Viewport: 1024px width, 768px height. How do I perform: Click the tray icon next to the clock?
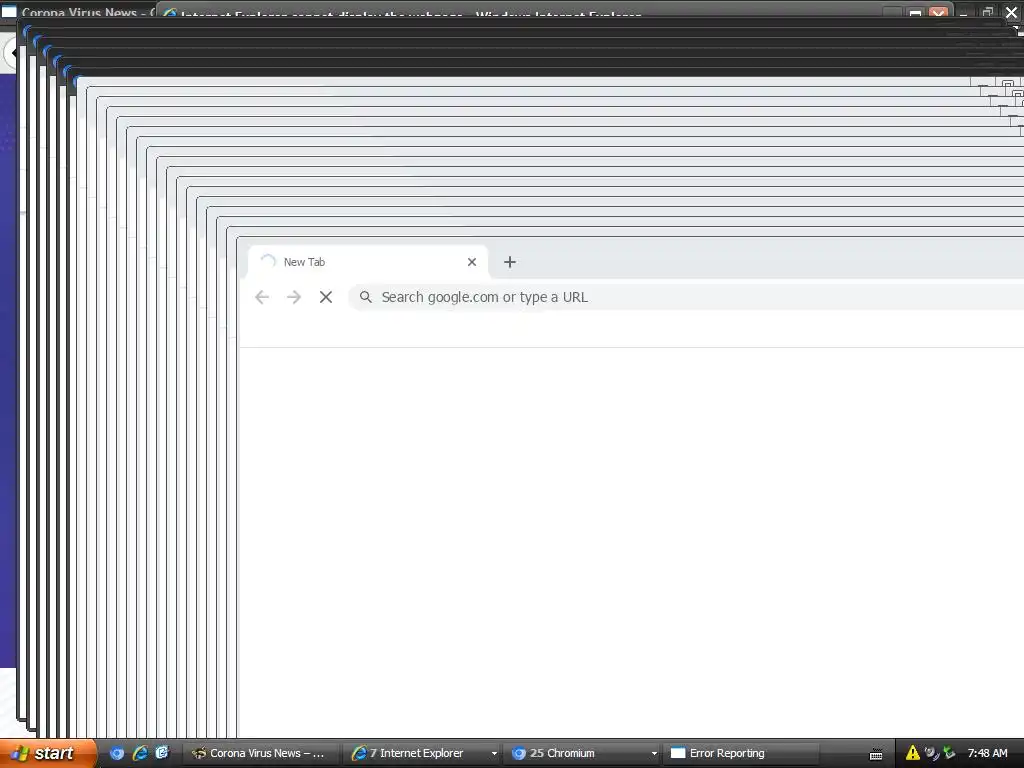[x=950, y=753]
